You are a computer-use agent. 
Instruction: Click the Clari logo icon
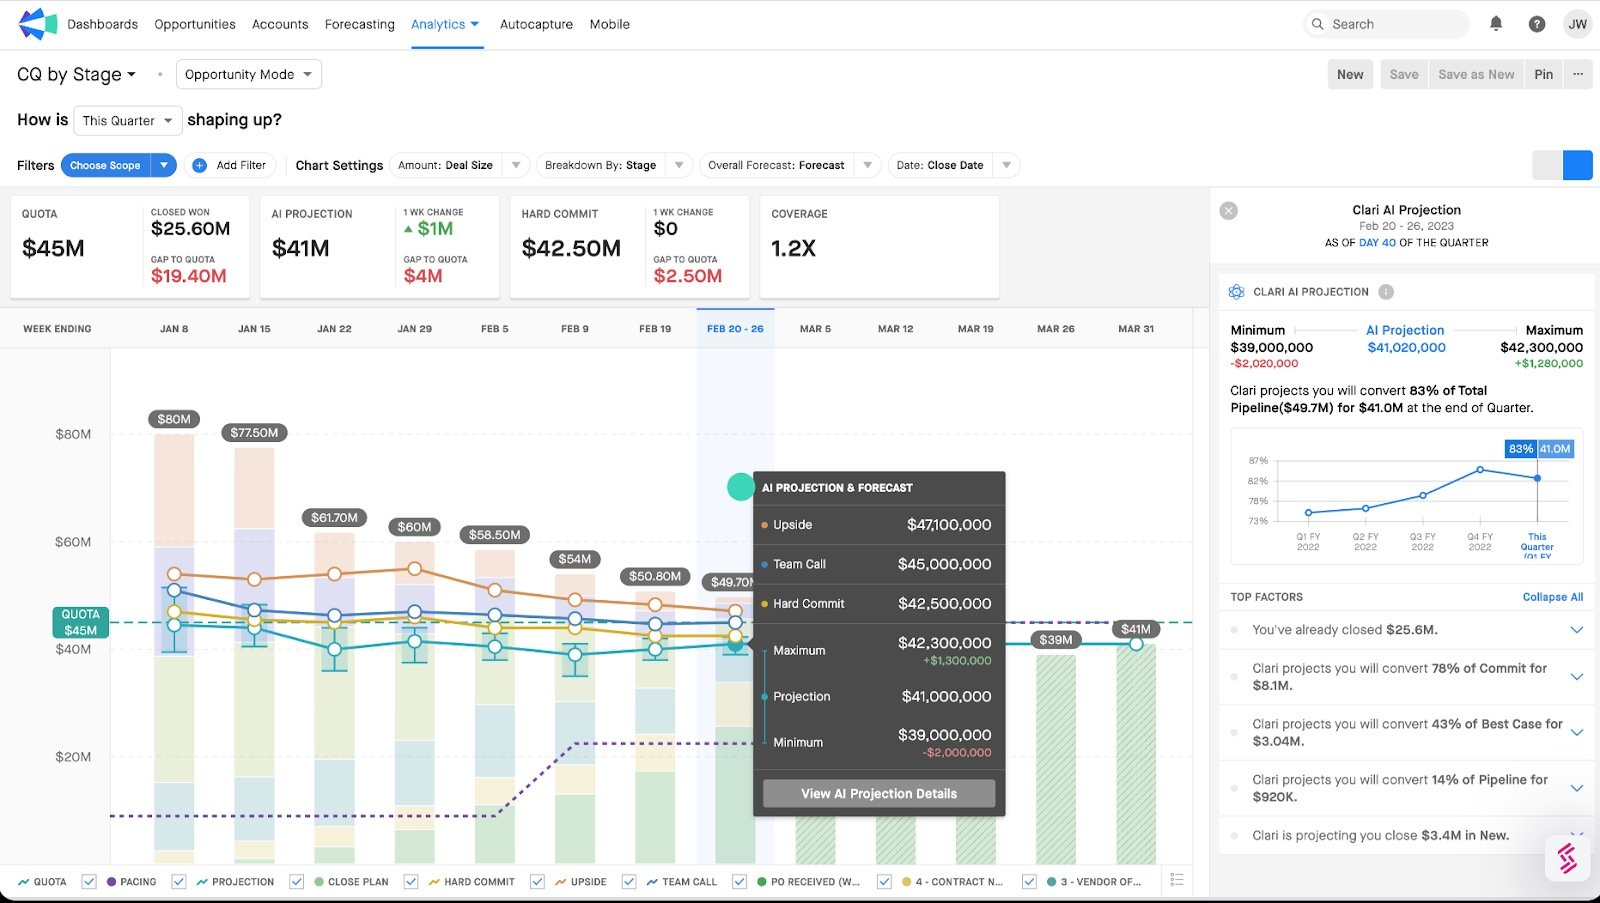pyautogui.click(x=37, y=24)
